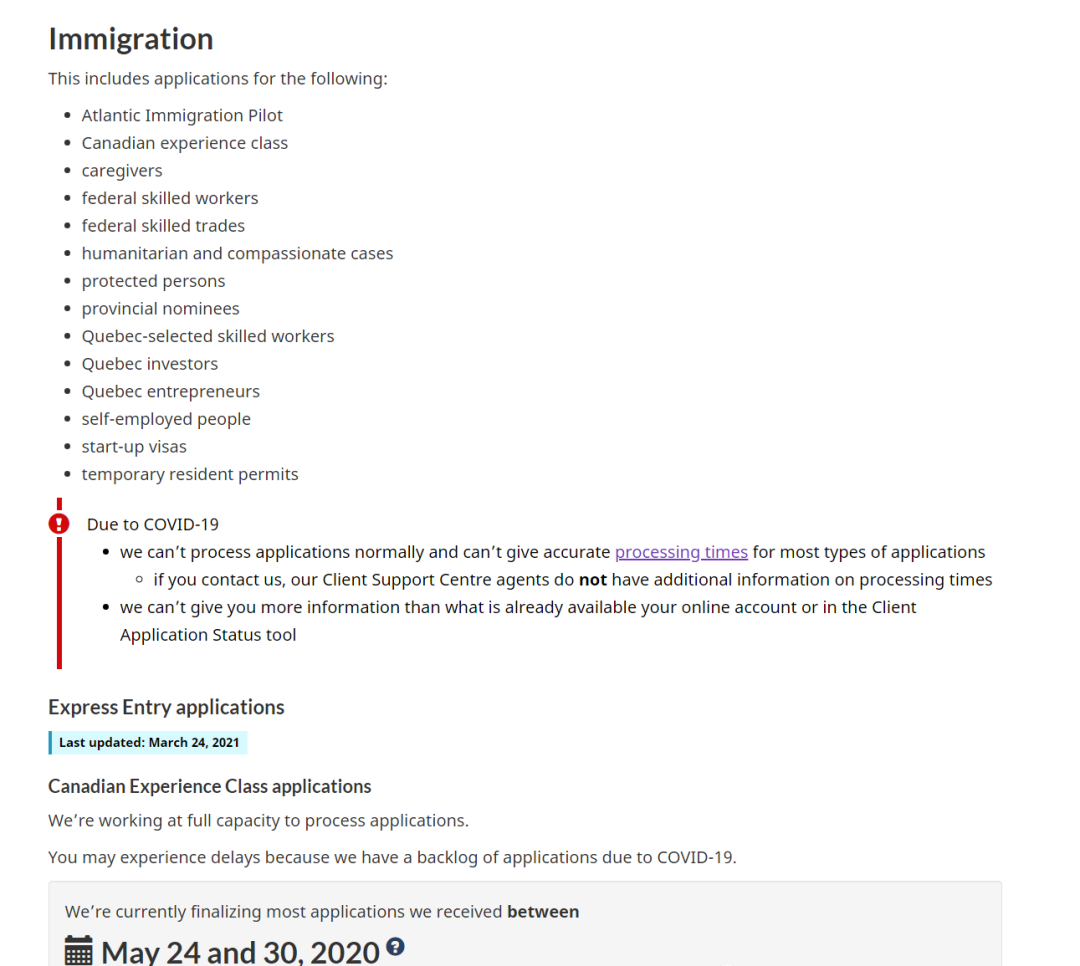
Task: Click the May 24 and 30, 2020 date
Action: click(240, 951)
